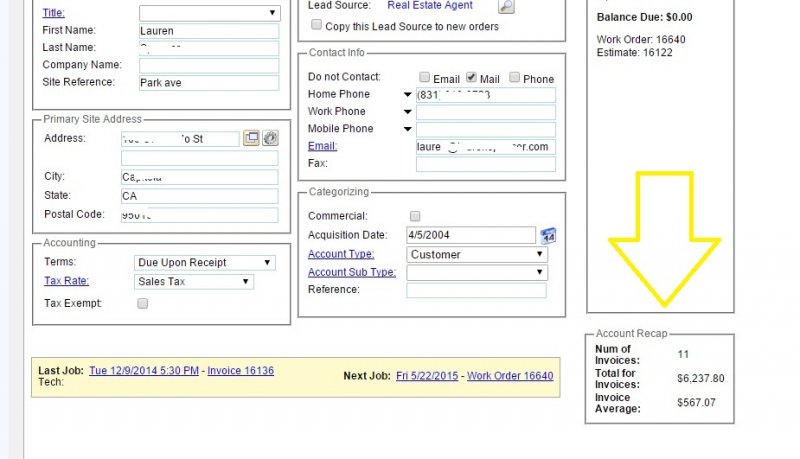
Task: Click the Lead Source search magnifier icon
Action: pyautogui.click(x=506, y=6)
